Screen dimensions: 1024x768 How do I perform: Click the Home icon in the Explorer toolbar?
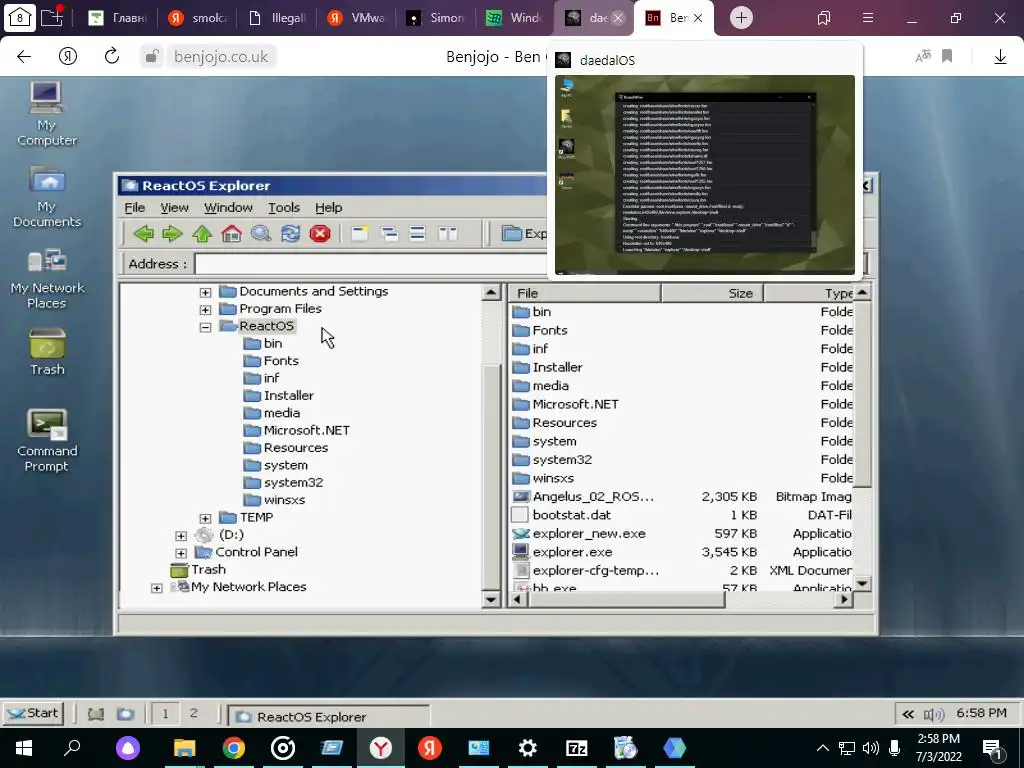(x=231, y=234)
